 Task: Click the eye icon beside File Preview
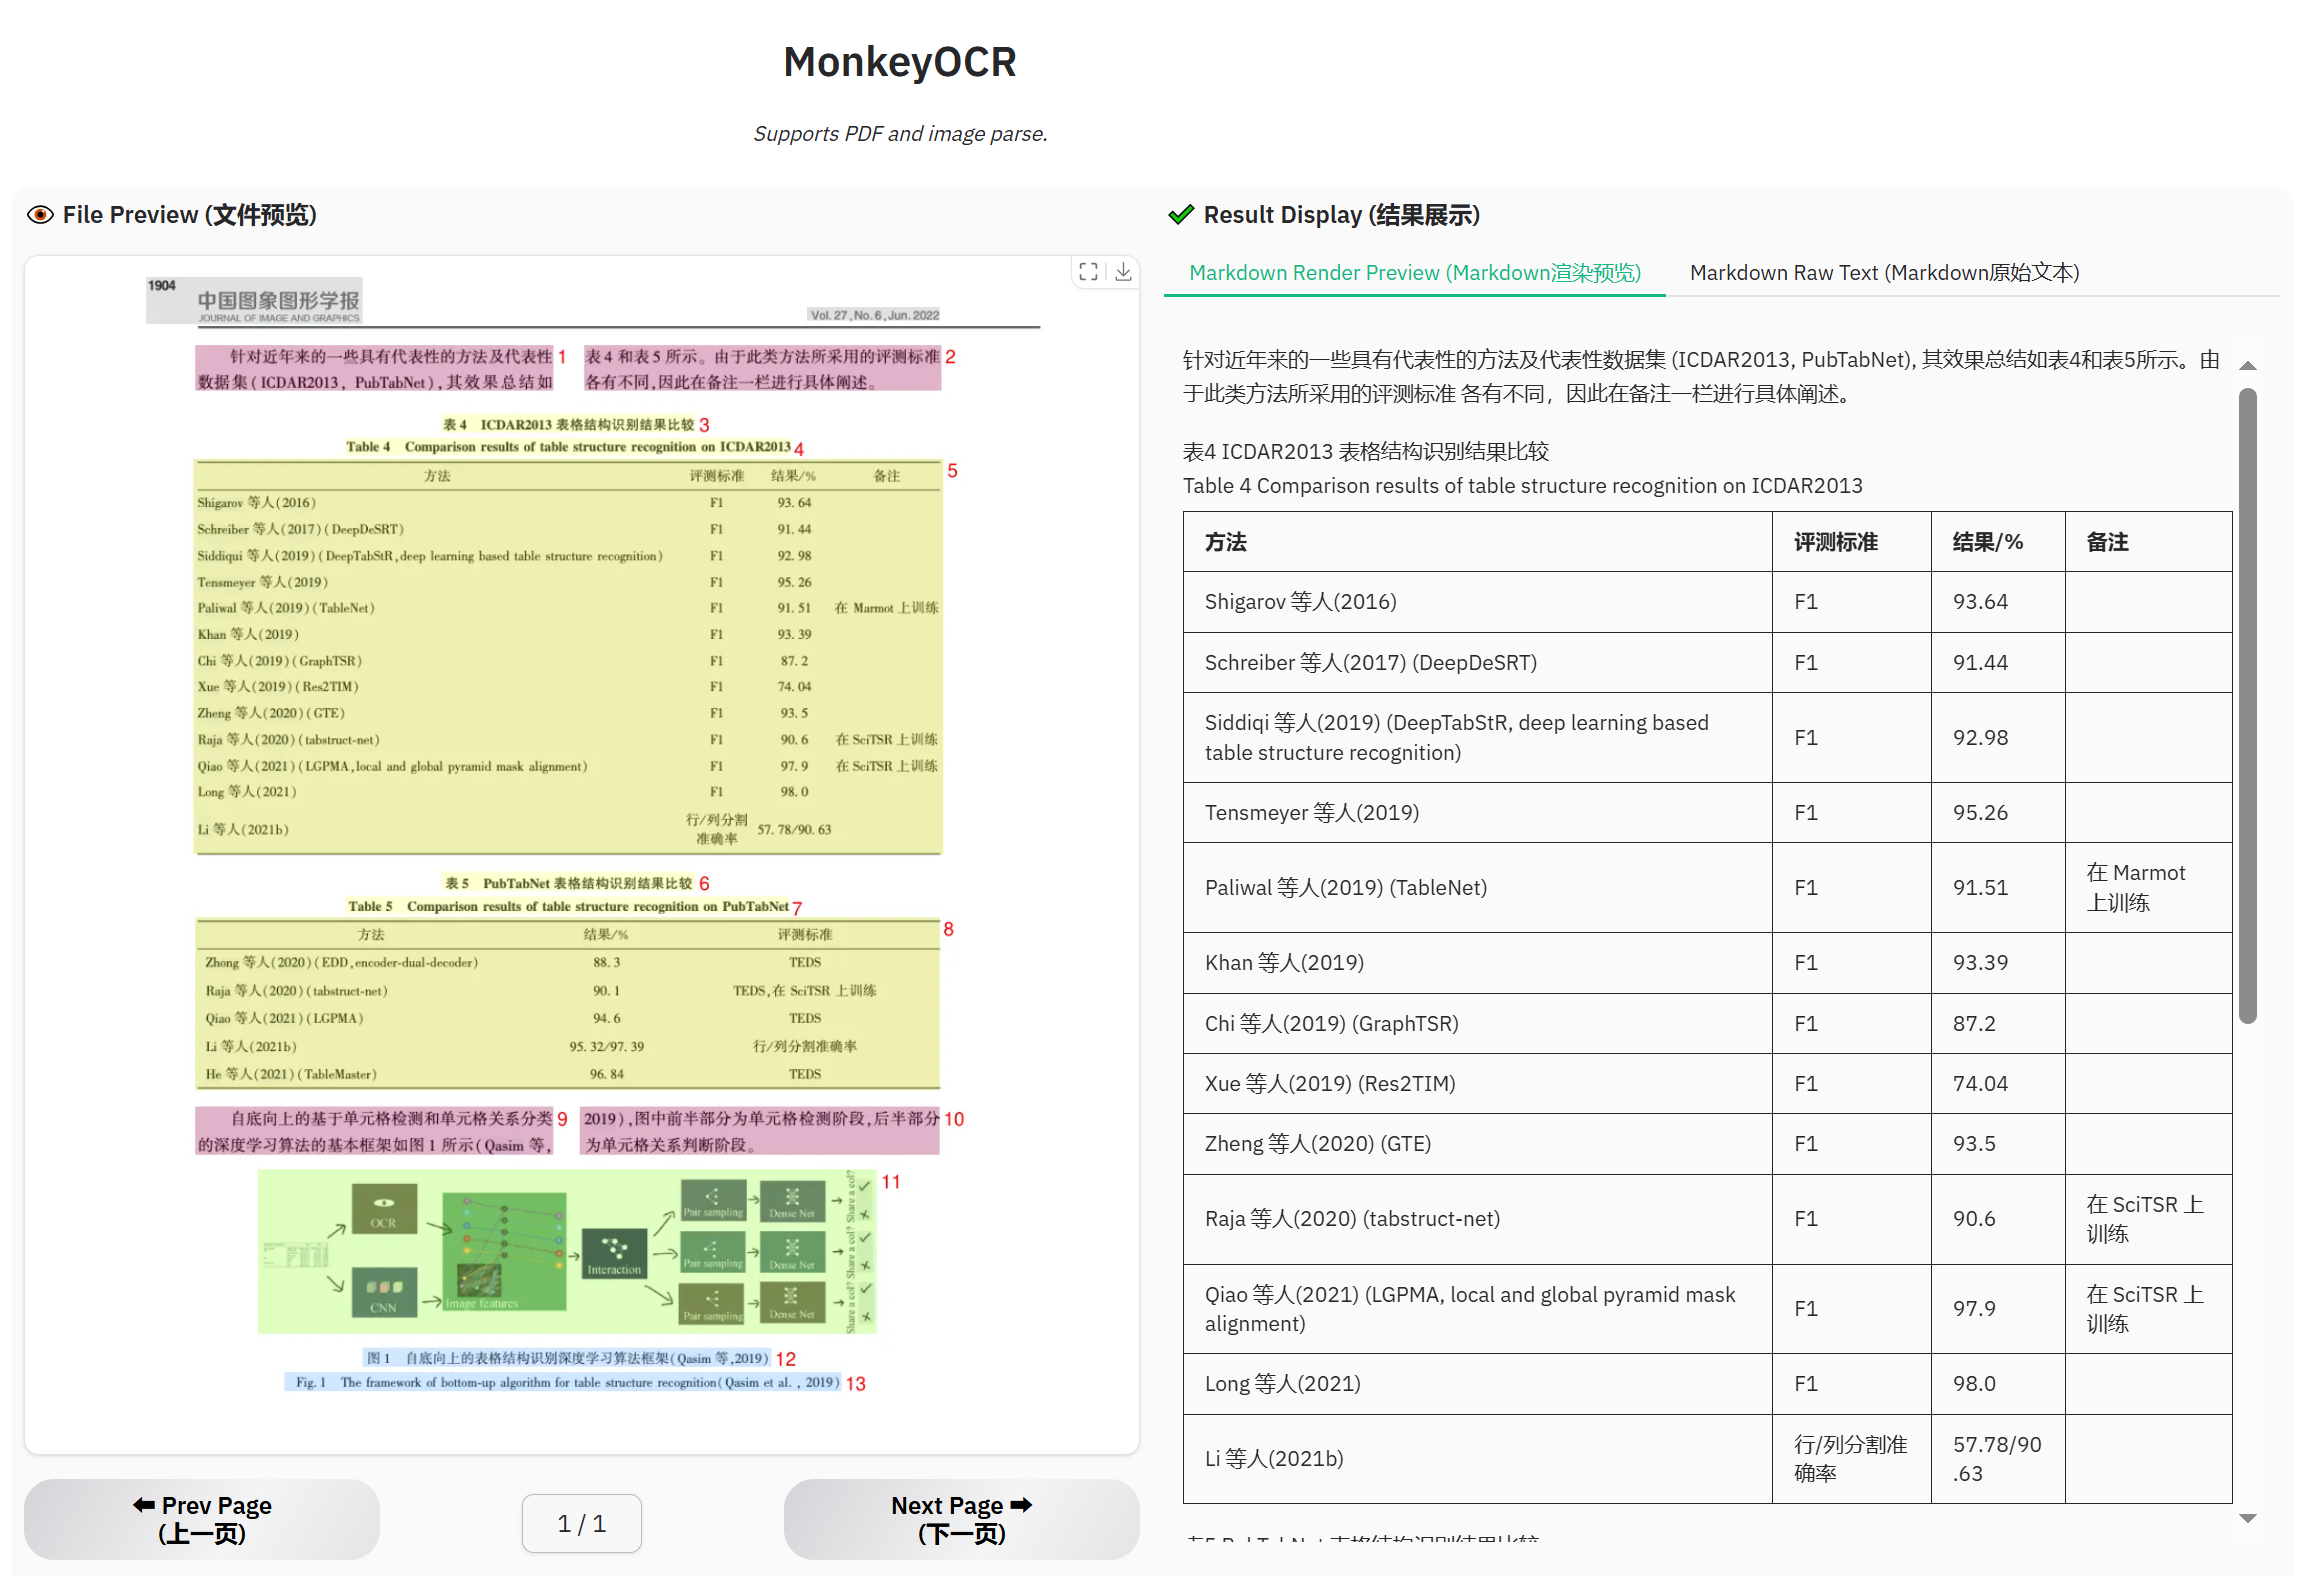tap(40, 214)
